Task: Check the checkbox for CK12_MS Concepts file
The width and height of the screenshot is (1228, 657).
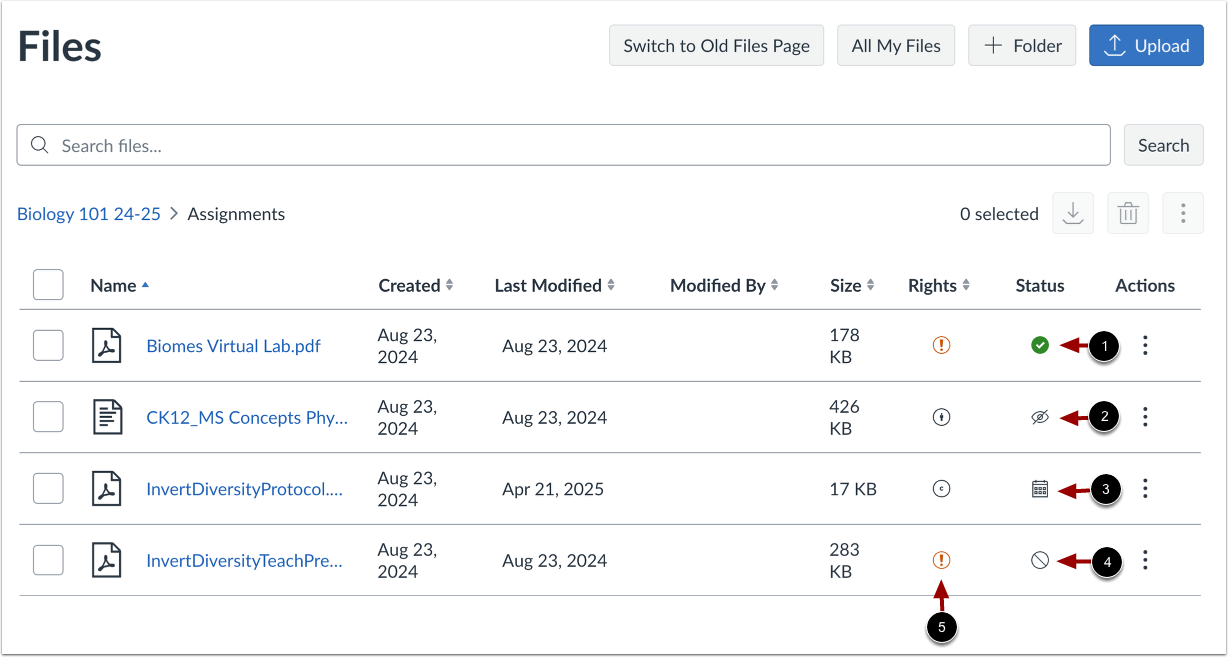Action: coord(48,417)
